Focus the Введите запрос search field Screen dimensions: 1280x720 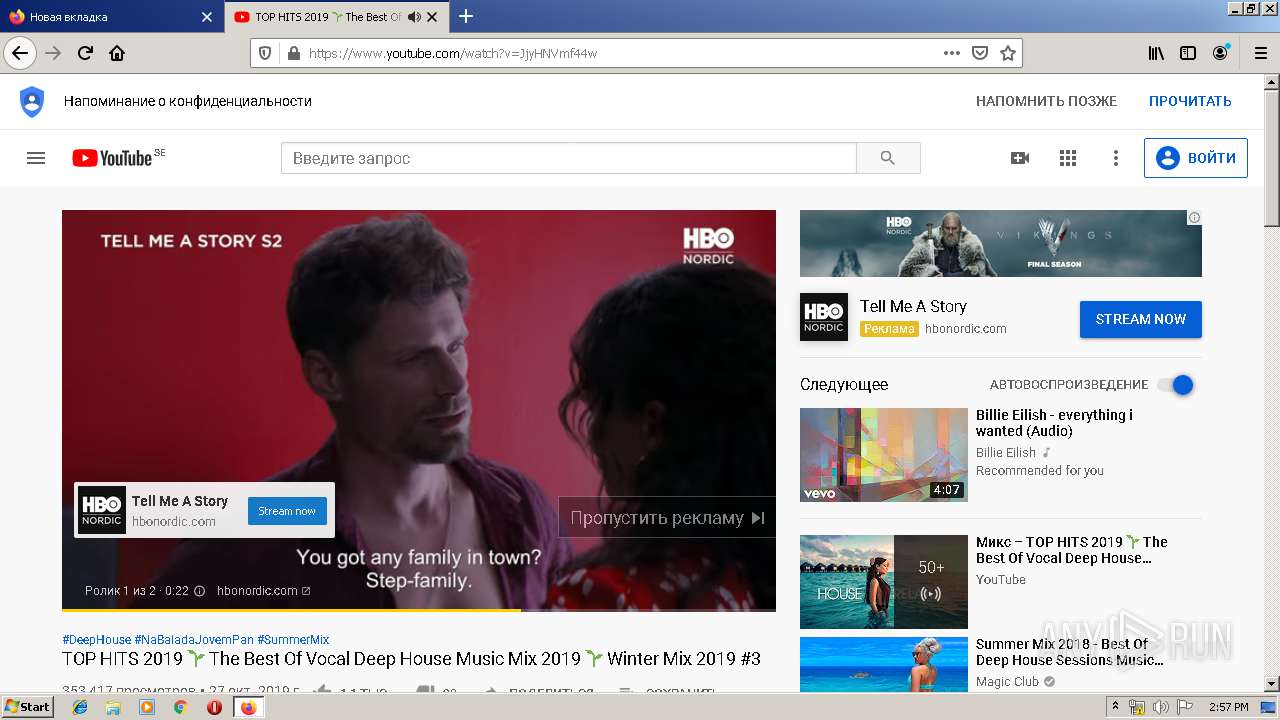click(568, 158)
